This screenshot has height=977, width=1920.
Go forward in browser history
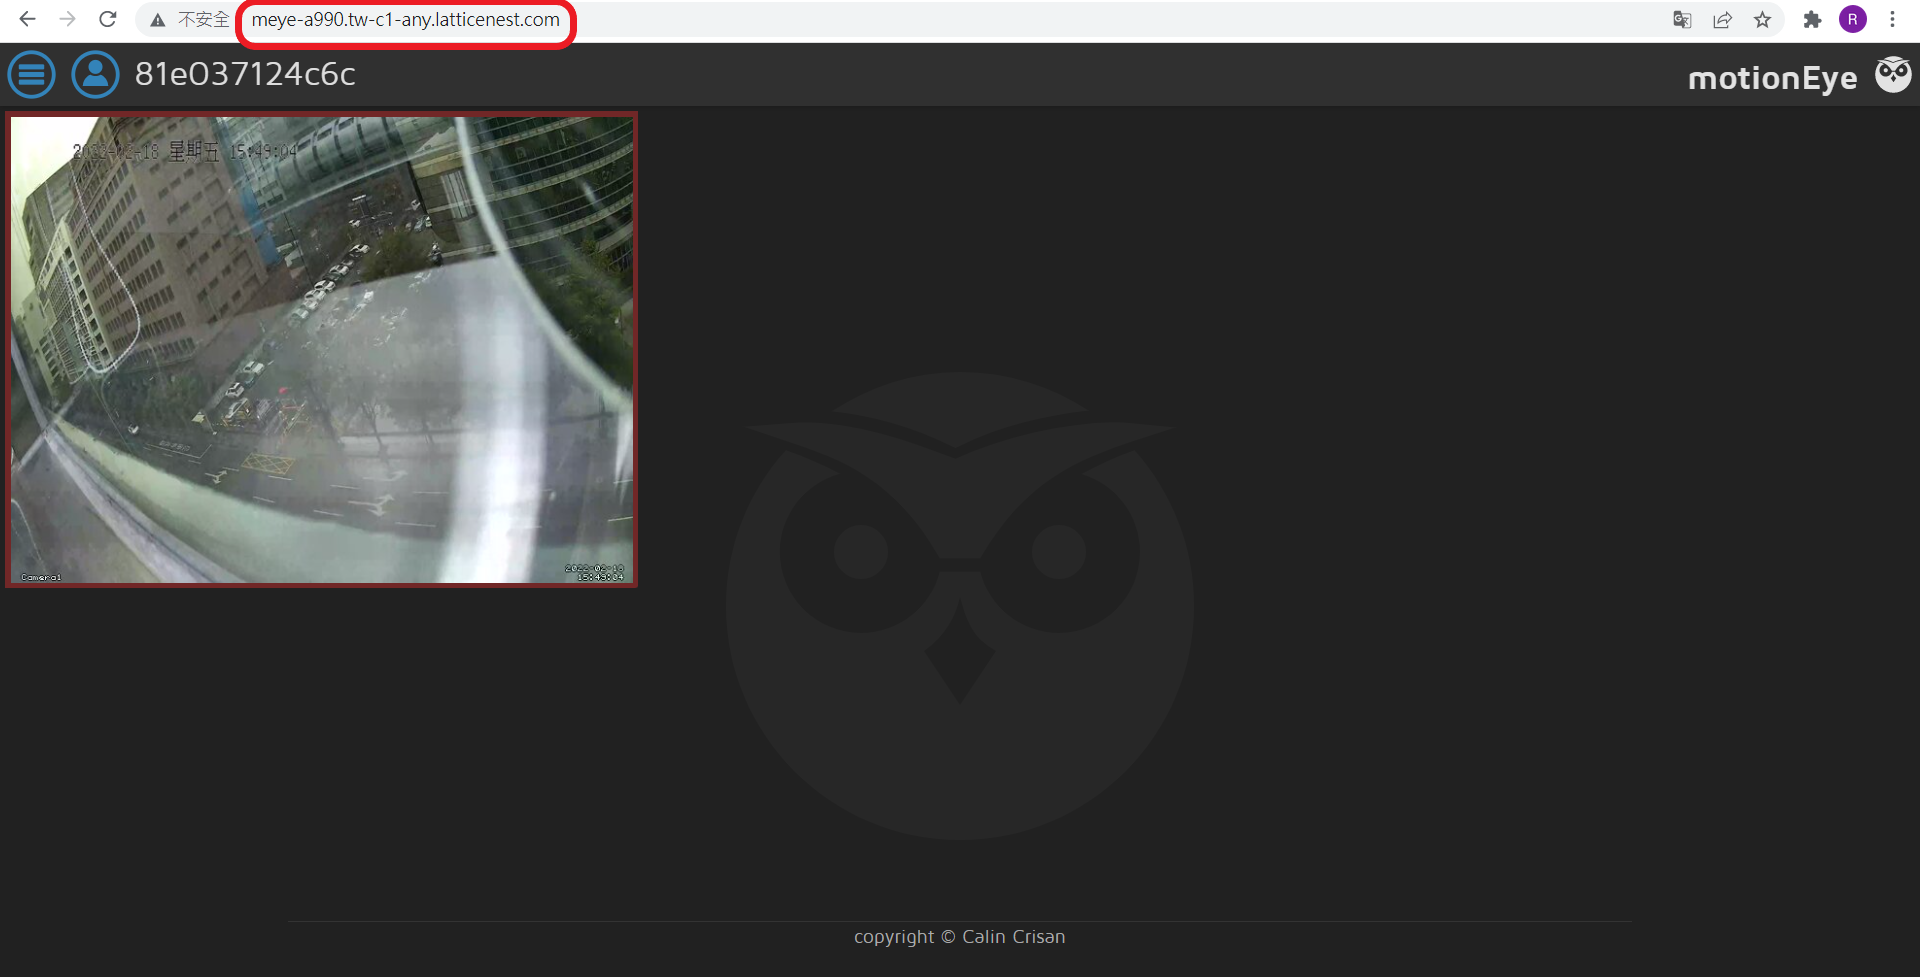67,19
